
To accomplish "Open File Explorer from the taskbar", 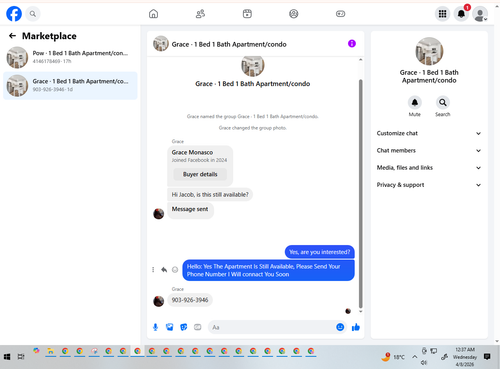I will point(50,351).
